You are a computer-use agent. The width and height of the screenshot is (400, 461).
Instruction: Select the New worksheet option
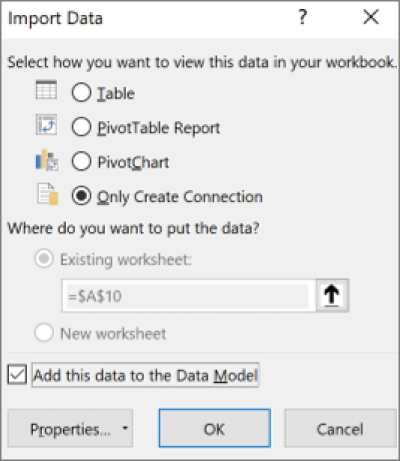44,333
